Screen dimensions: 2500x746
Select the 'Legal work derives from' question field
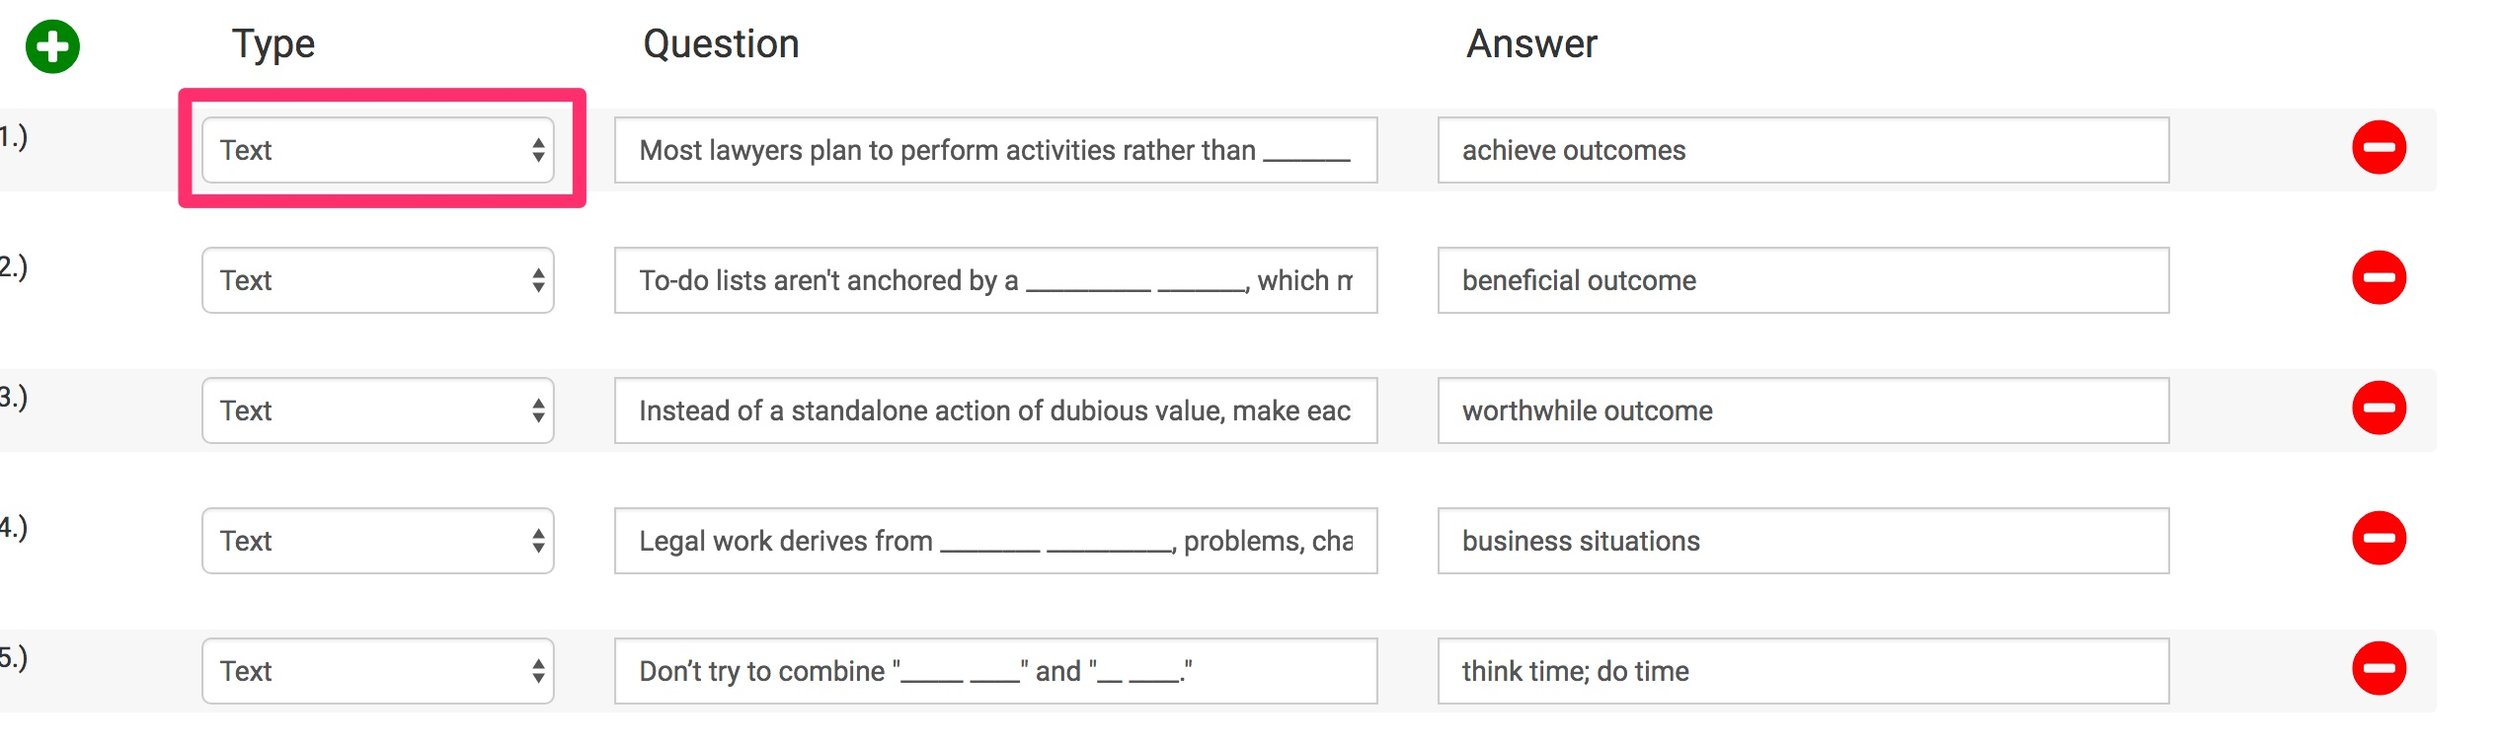click(996, 540)
